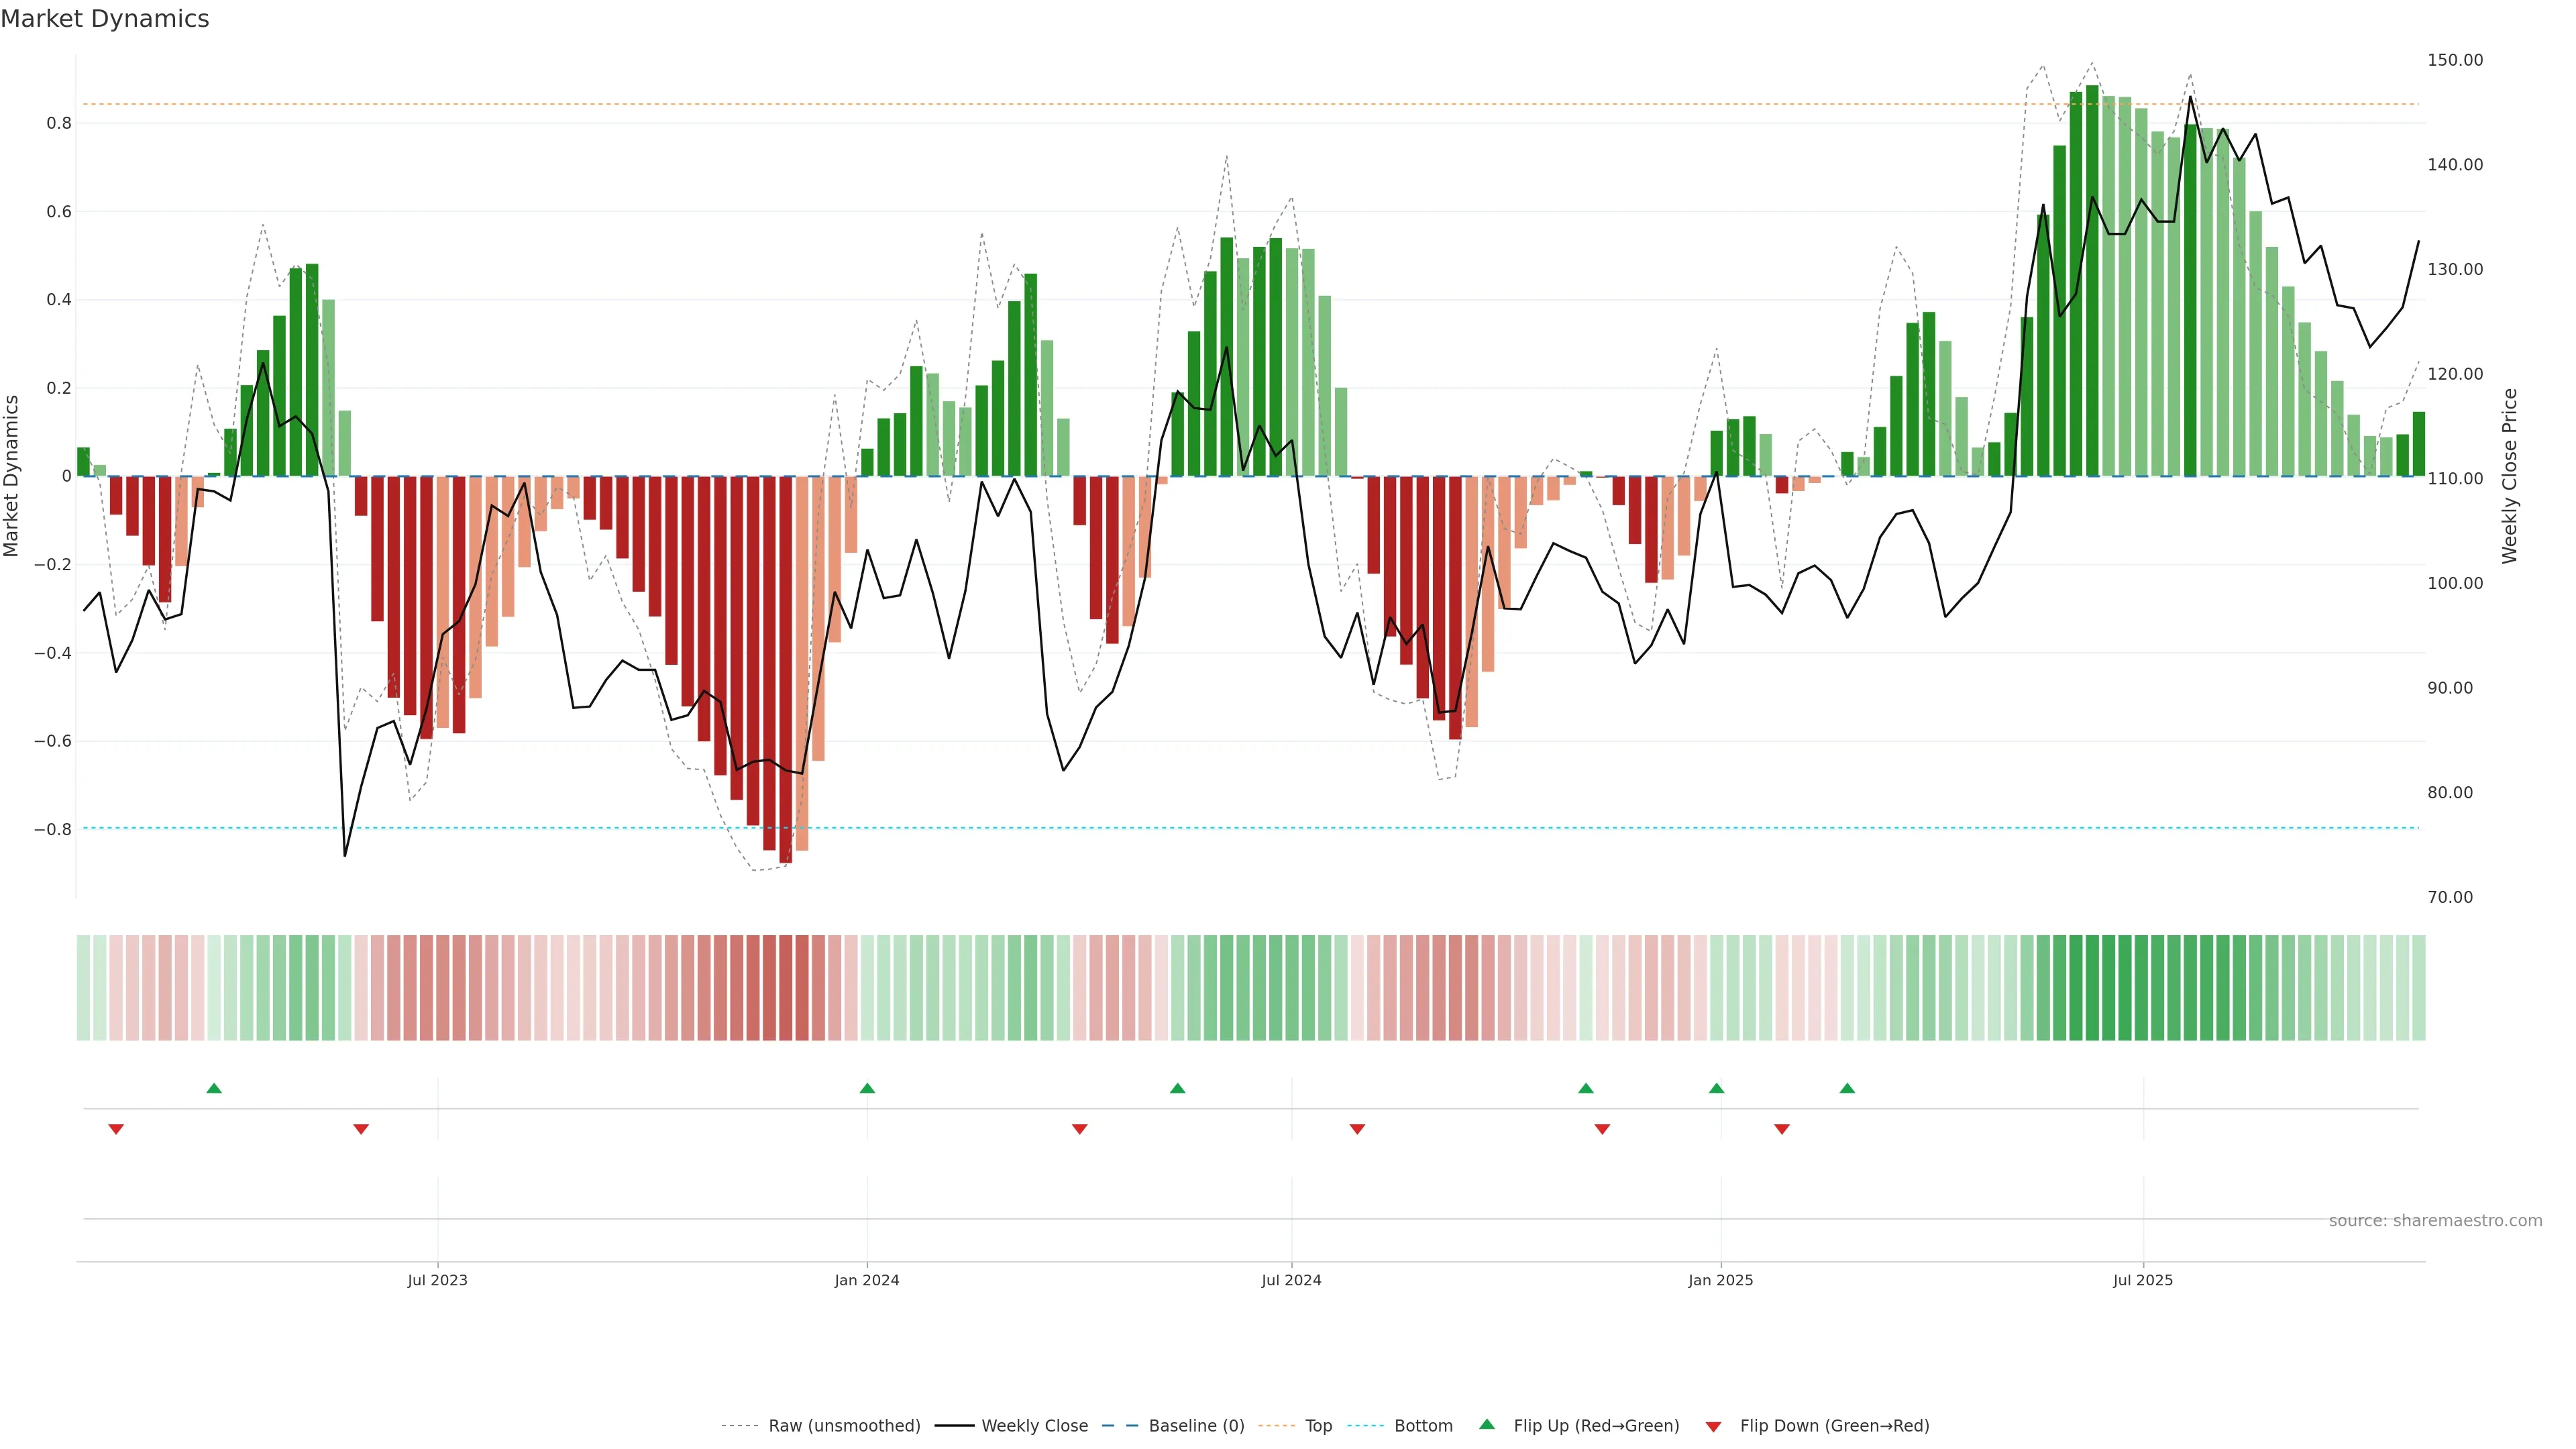2576x1449 pixels.
Task: Click the green triangle icon in the legend
Action: pos(1487,1424)
